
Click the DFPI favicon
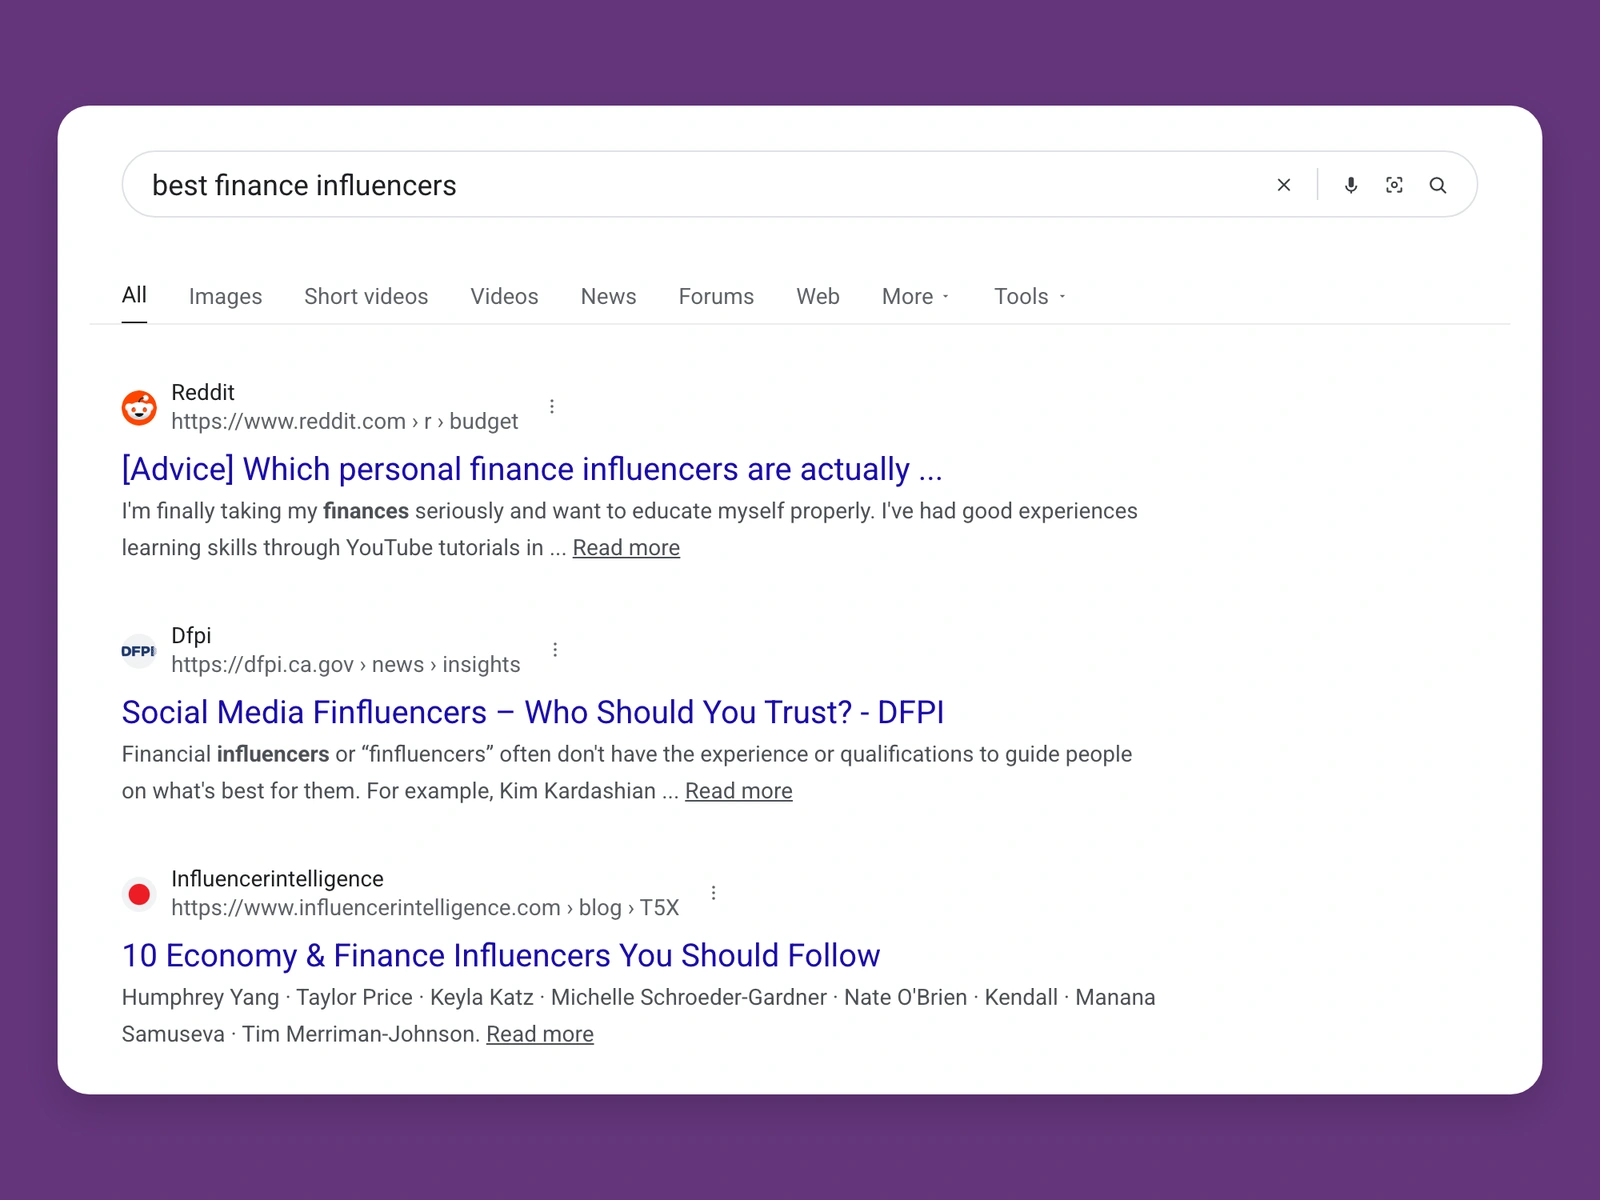pyautogui.click(x=139, y=651)
